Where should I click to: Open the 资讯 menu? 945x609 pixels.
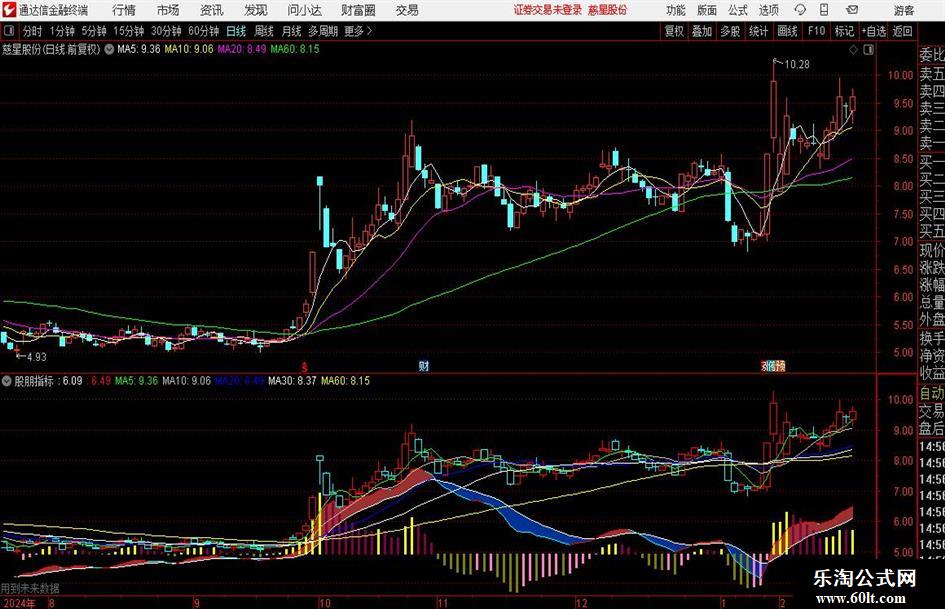coord(212,10)
